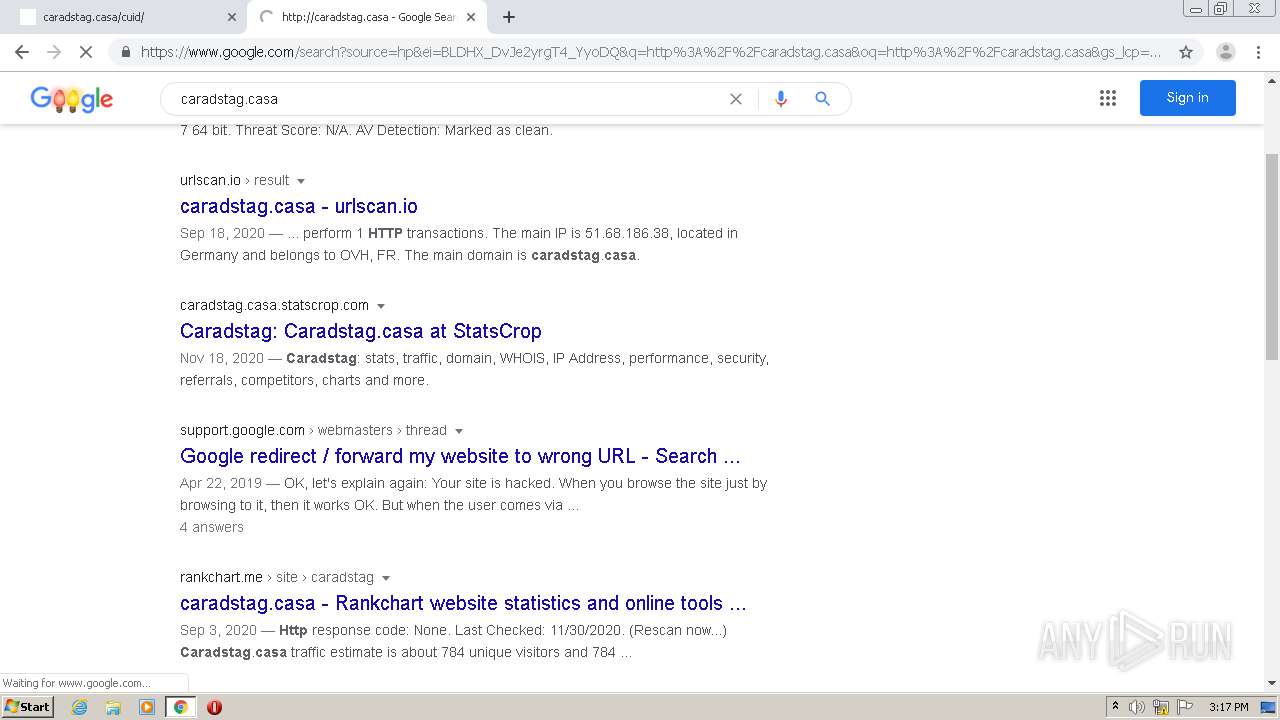Screen dimensions: 1280x720
Task: Open Rankchart website statistics result
Action: 463,603
